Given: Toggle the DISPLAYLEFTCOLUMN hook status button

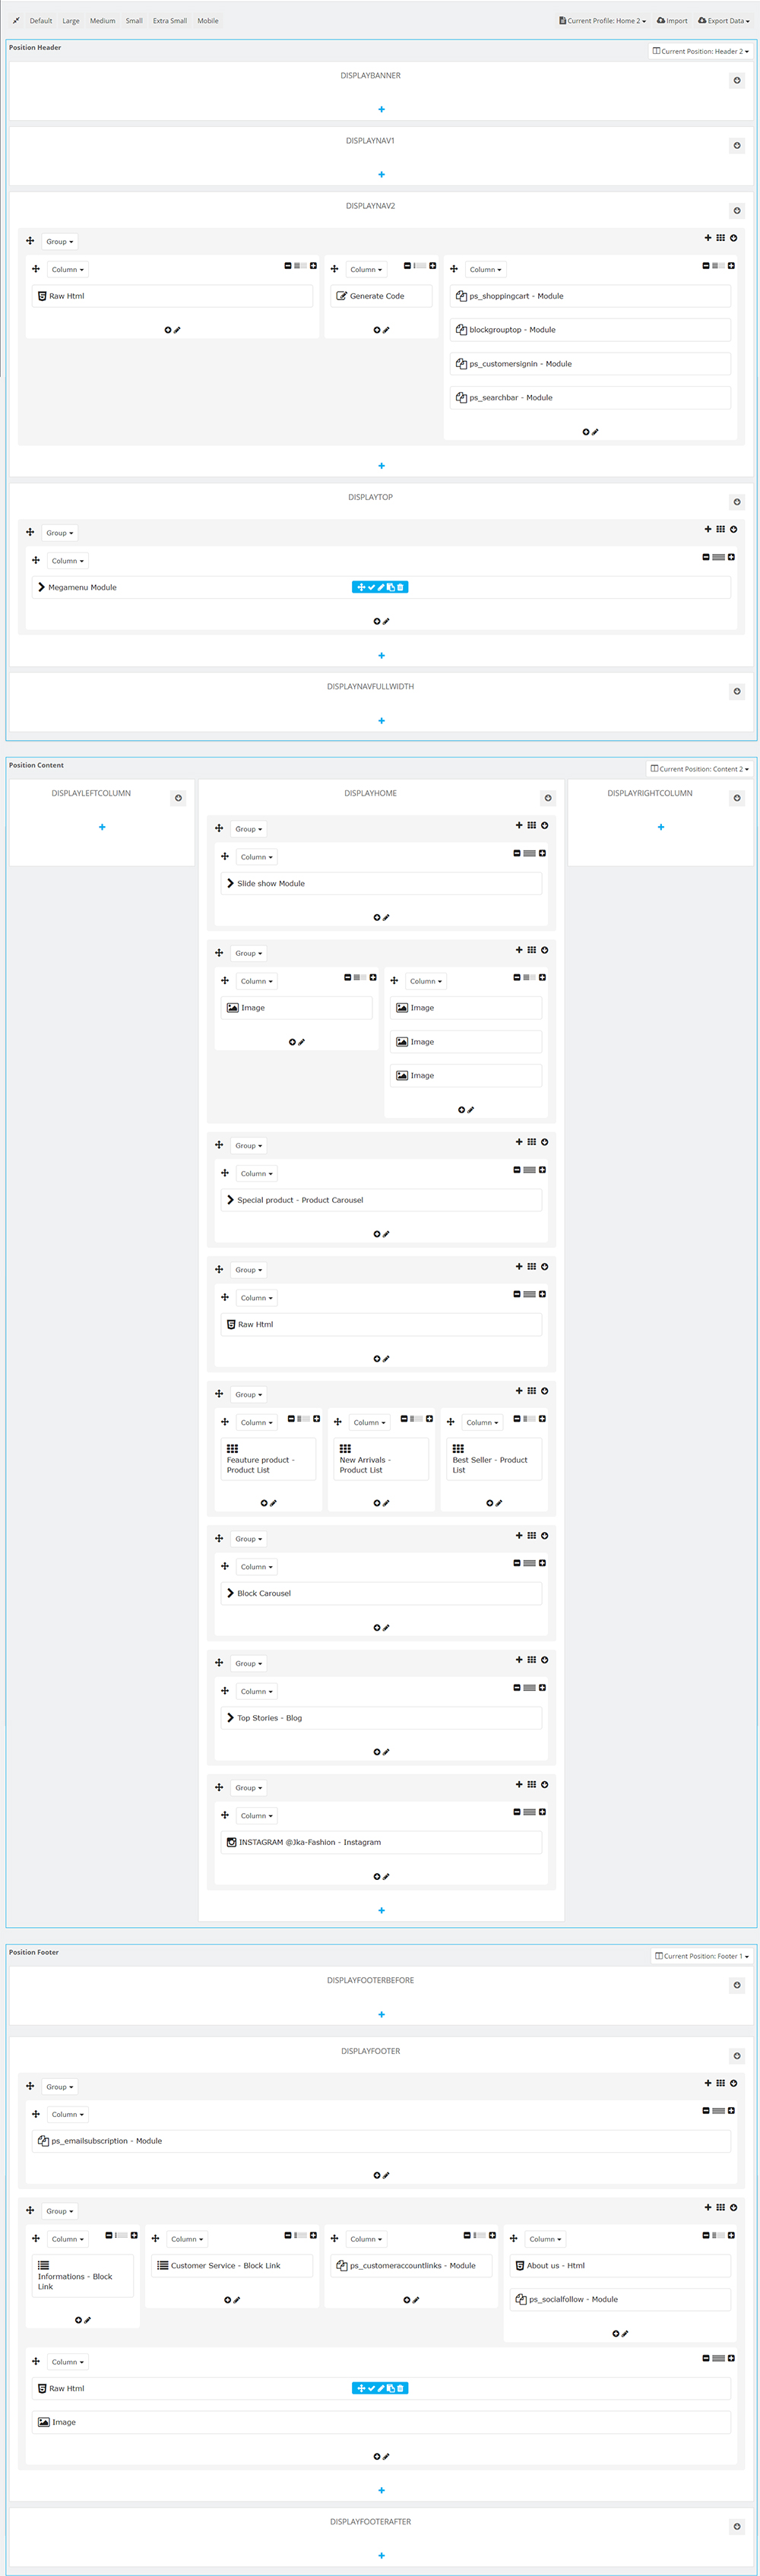Looking at the screenshot, I should pyautogui.click(x=178, y=798).
